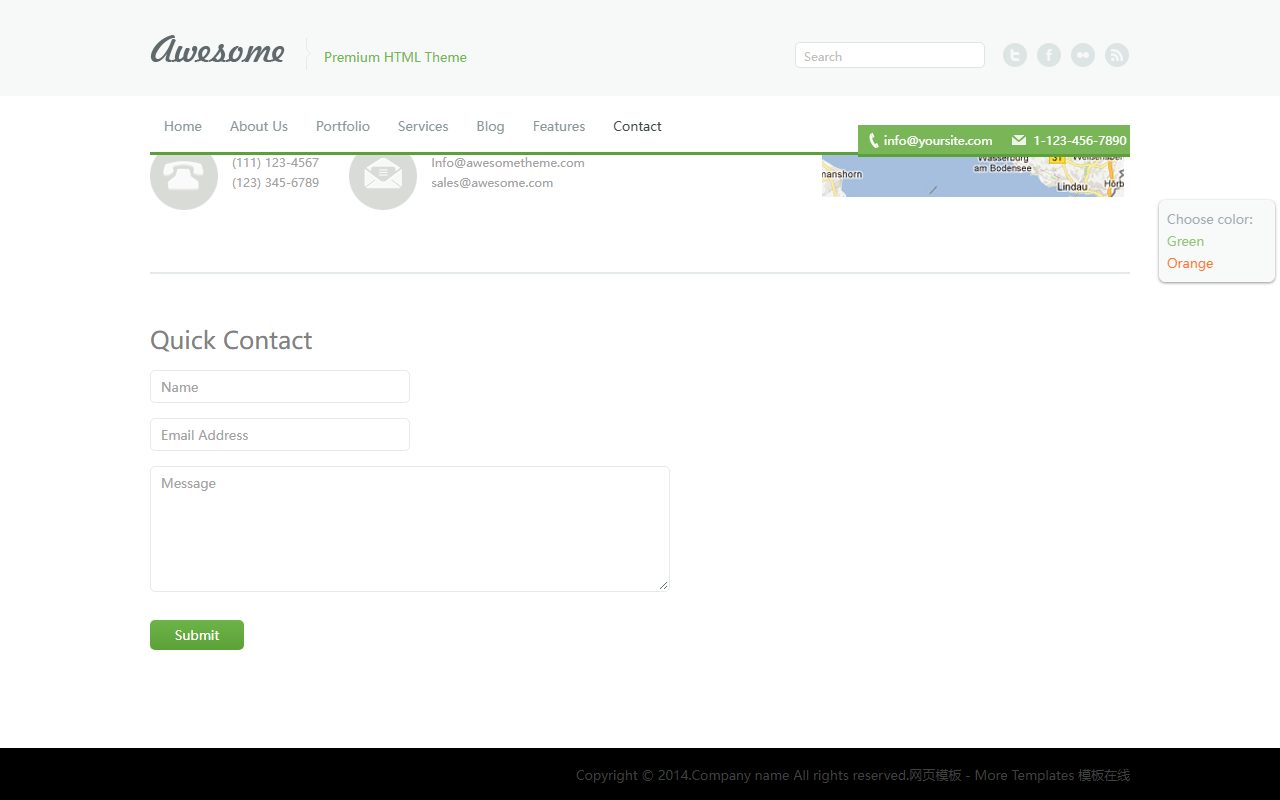
Task: Choose the Green color scheme
Action: click(x=1185, y=241)
